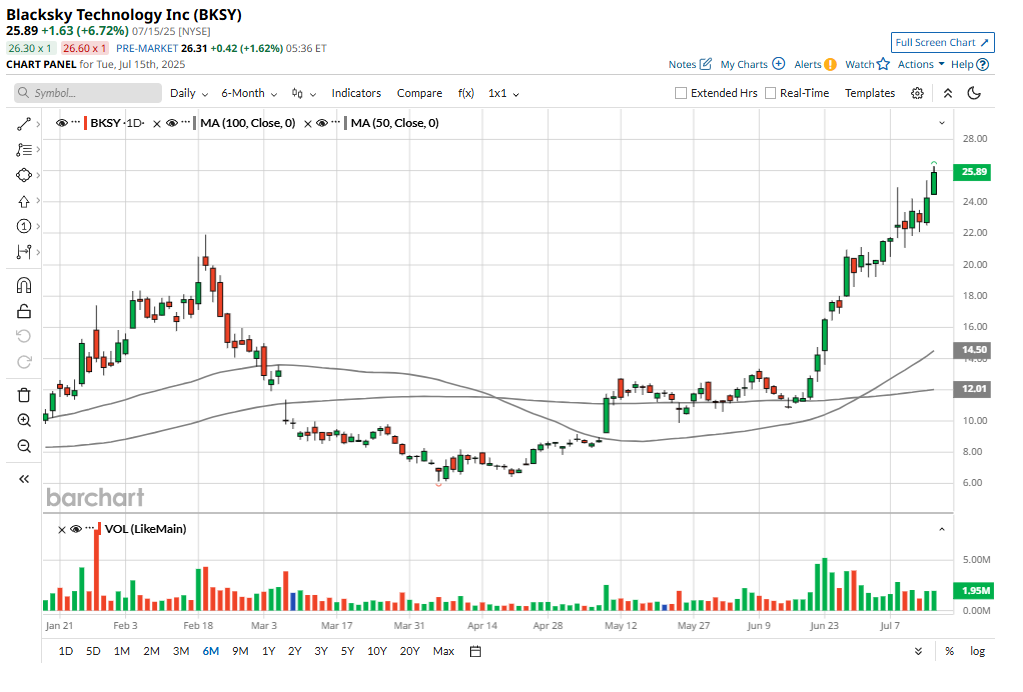1023x692 pixels.
Task: Click the red BKSY series color marker
Action: [85, 123]
